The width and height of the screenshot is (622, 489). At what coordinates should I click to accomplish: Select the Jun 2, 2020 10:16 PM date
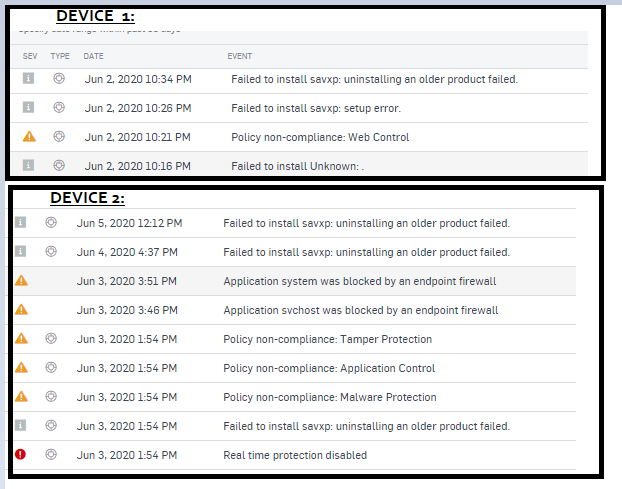click(x=138, y=166)
